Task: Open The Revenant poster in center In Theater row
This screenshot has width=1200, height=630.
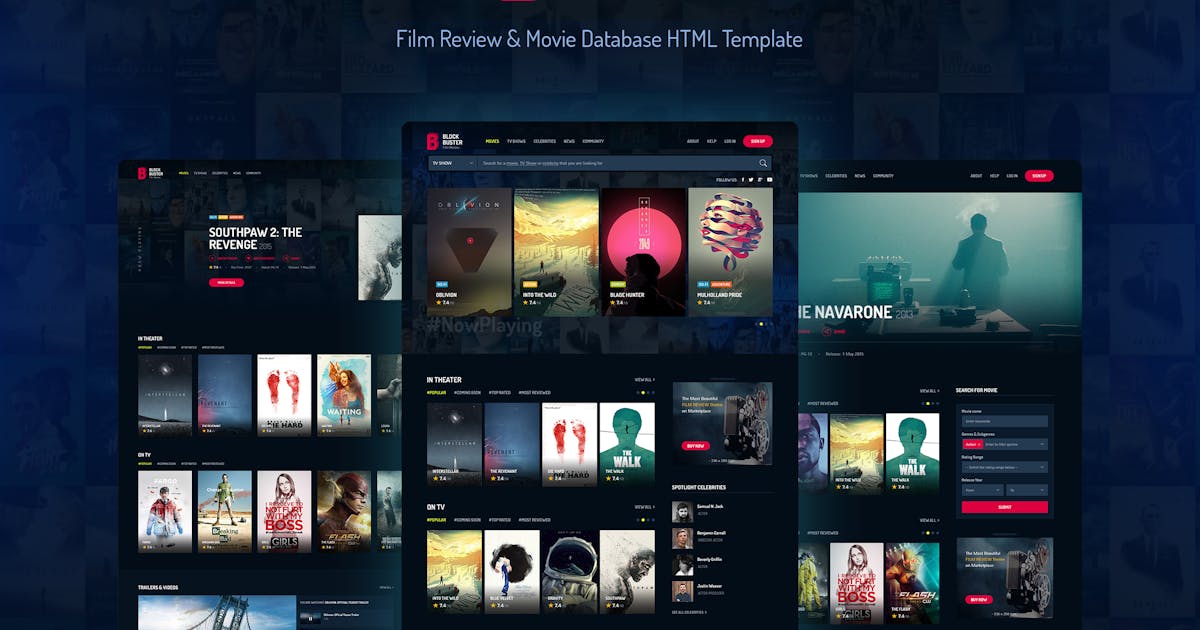Action: coord(512,445)
